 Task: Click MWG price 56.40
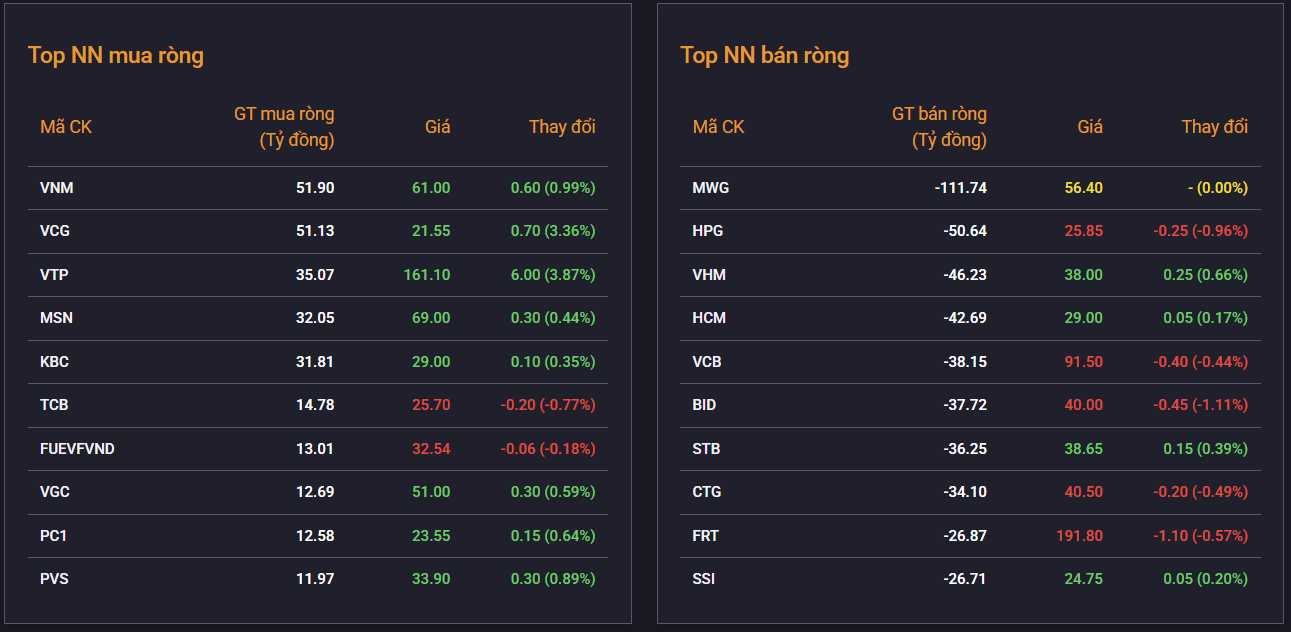[x=1084, y=188]
